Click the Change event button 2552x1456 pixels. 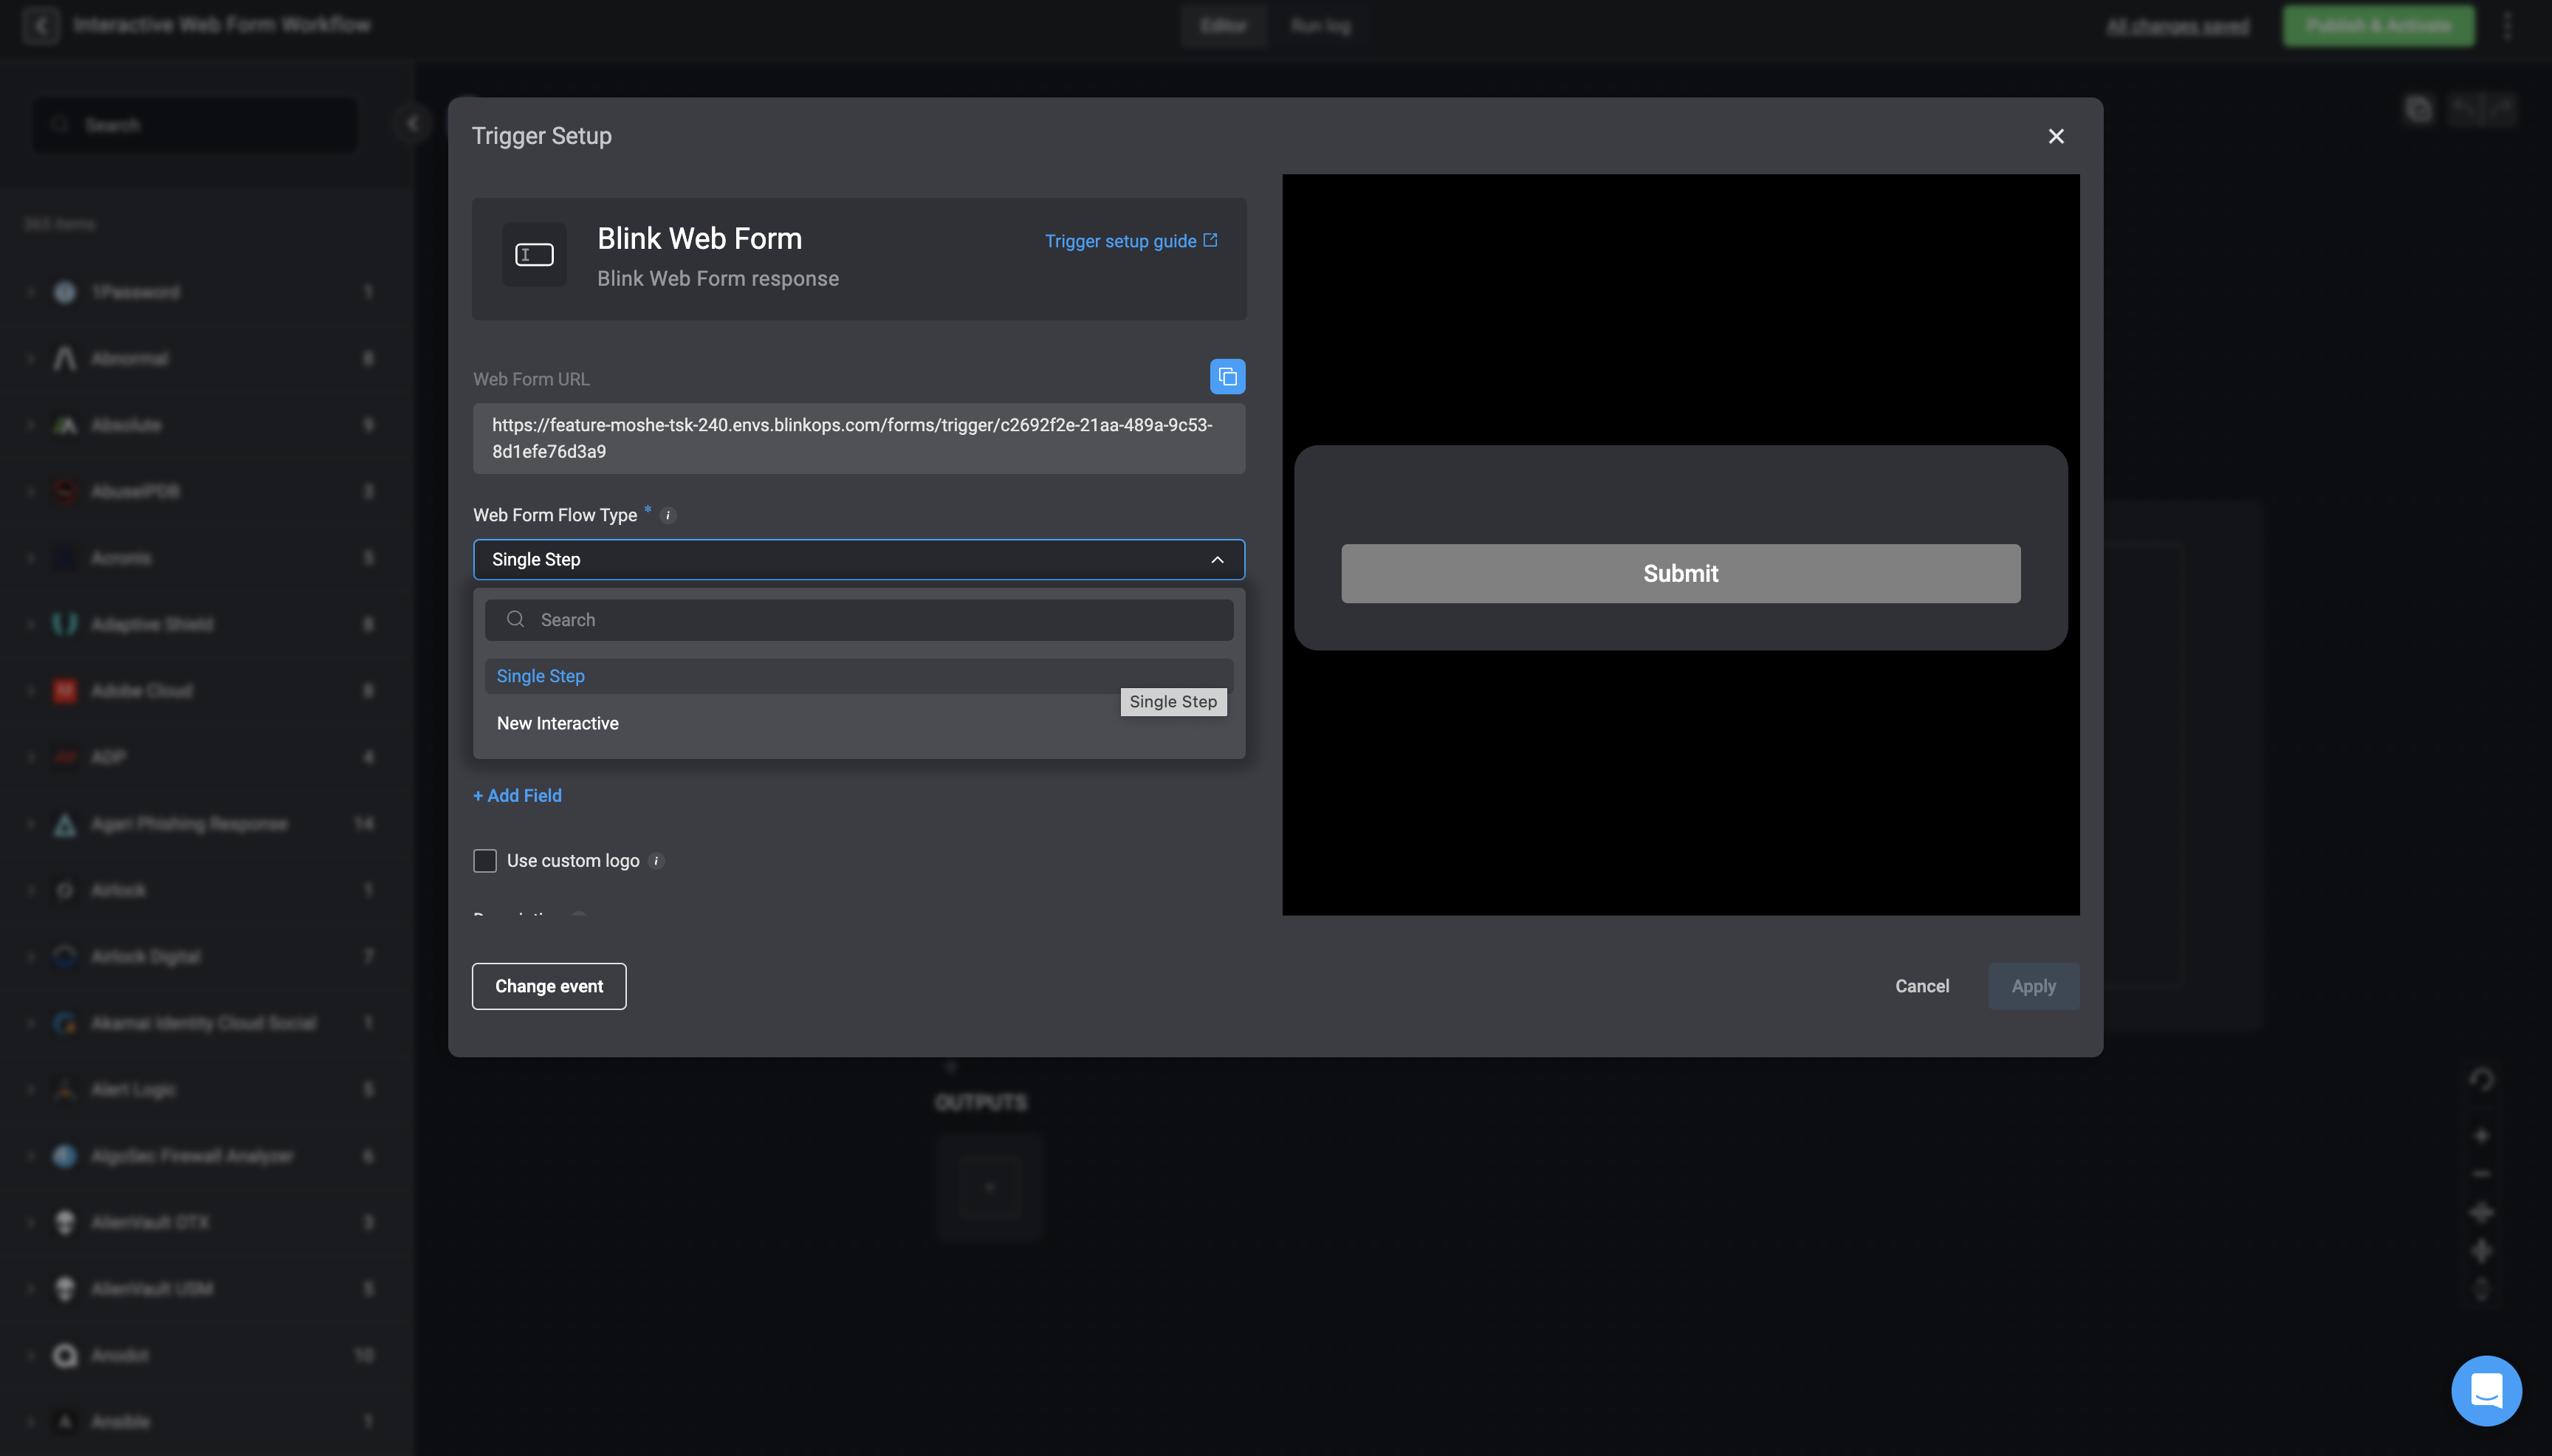point(549,986)
